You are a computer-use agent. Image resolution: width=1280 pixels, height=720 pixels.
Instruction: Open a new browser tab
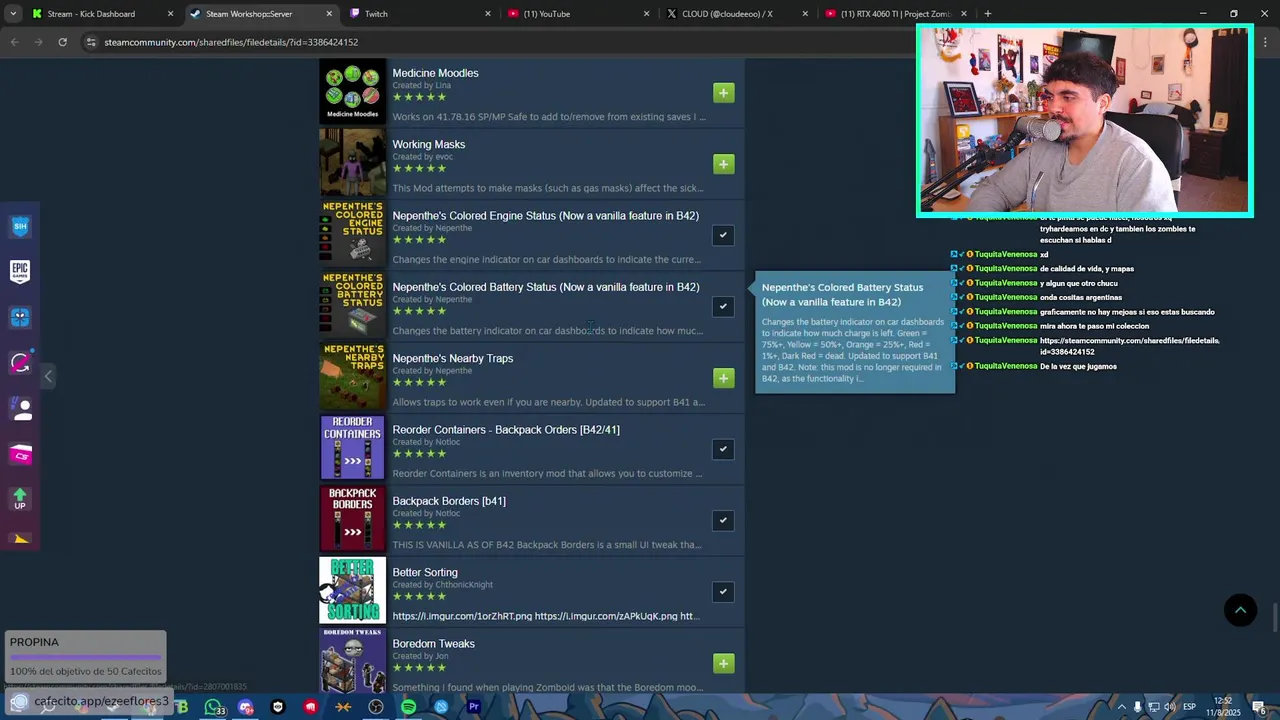987,14
